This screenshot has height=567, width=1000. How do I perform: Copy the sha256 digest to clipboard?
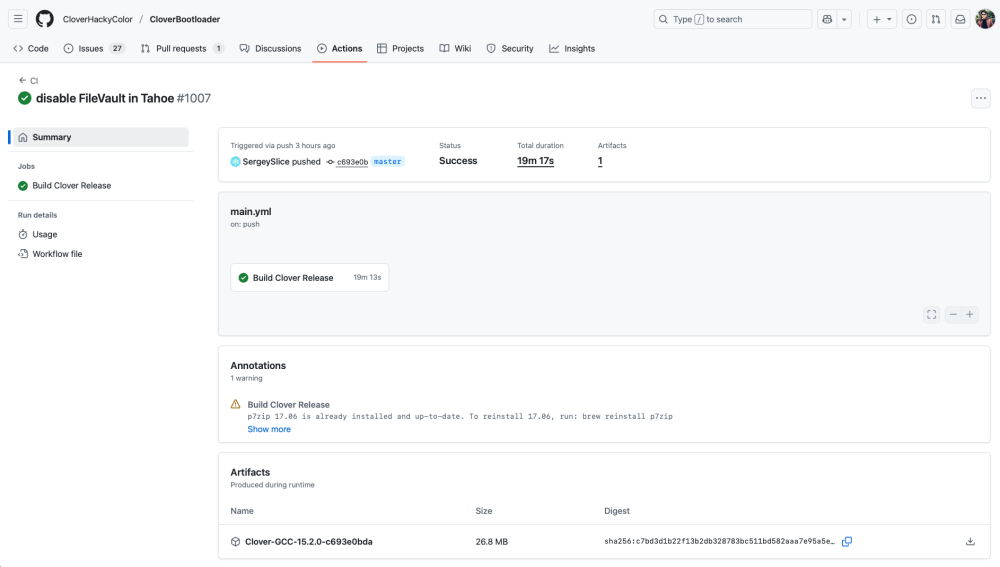coord(847,541)
